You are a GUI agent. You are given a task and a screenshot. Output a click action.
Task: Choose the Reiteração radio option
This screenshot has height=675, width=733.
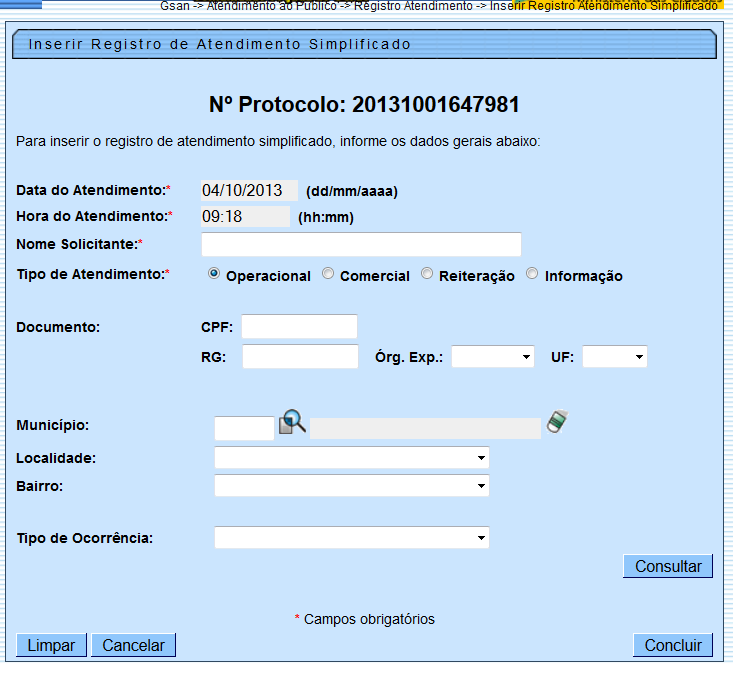pos(427,274)
